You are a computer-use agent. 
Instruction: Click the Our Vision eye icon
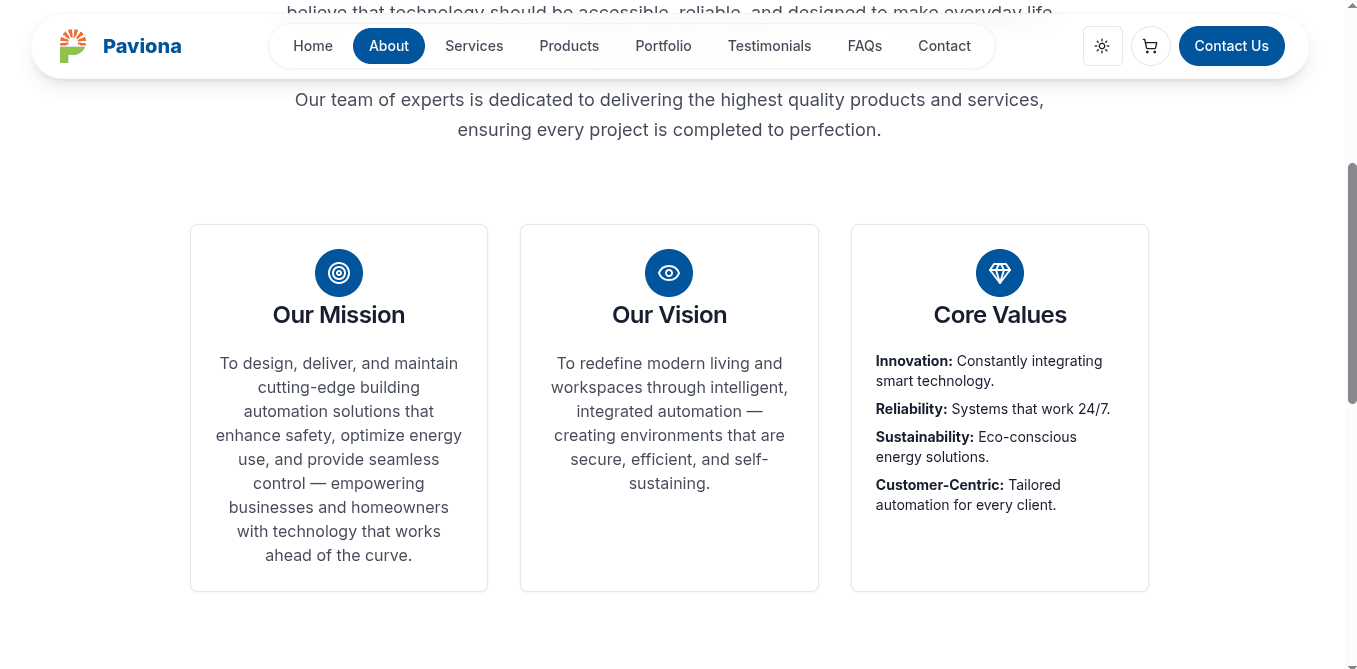click(x=669, y=273)
